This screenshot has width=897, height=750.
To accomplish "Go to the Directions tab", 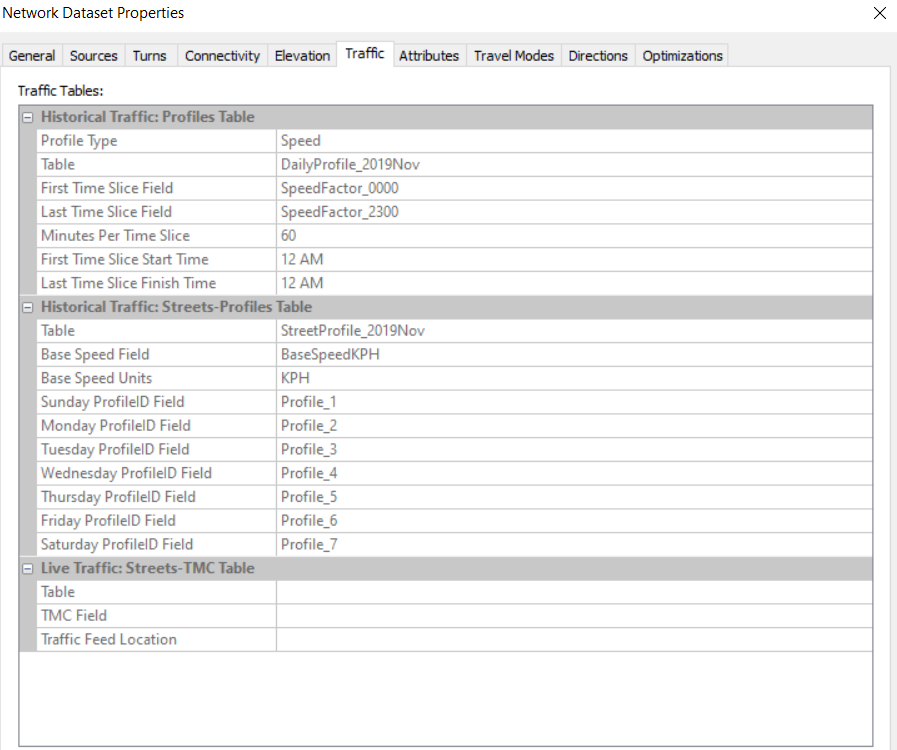I will click(598, 55).
